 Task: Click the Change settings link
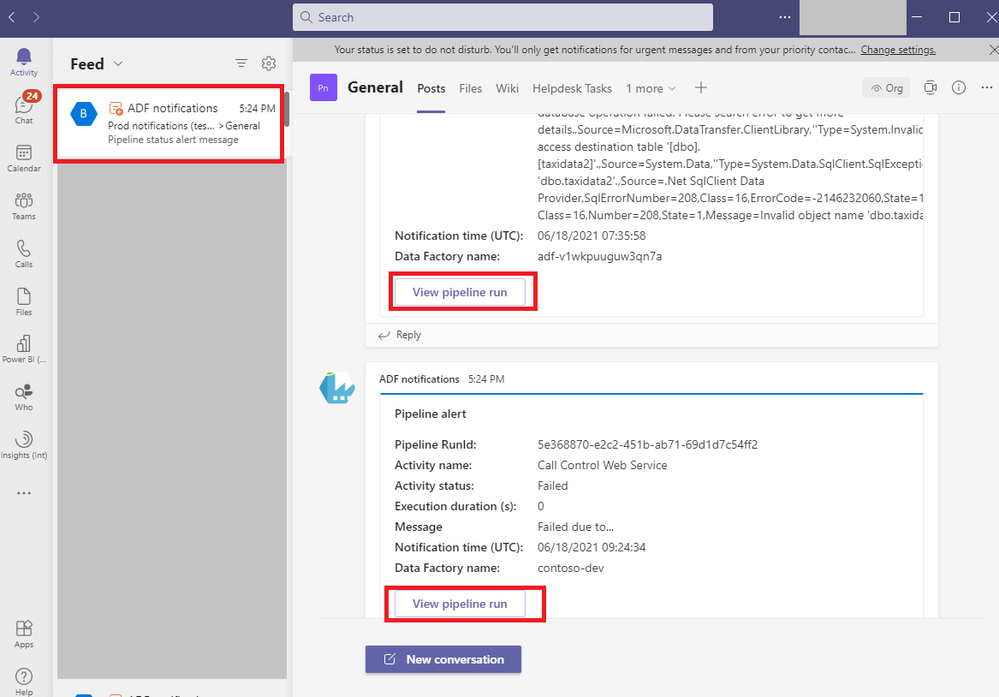(x=898, y=50)
